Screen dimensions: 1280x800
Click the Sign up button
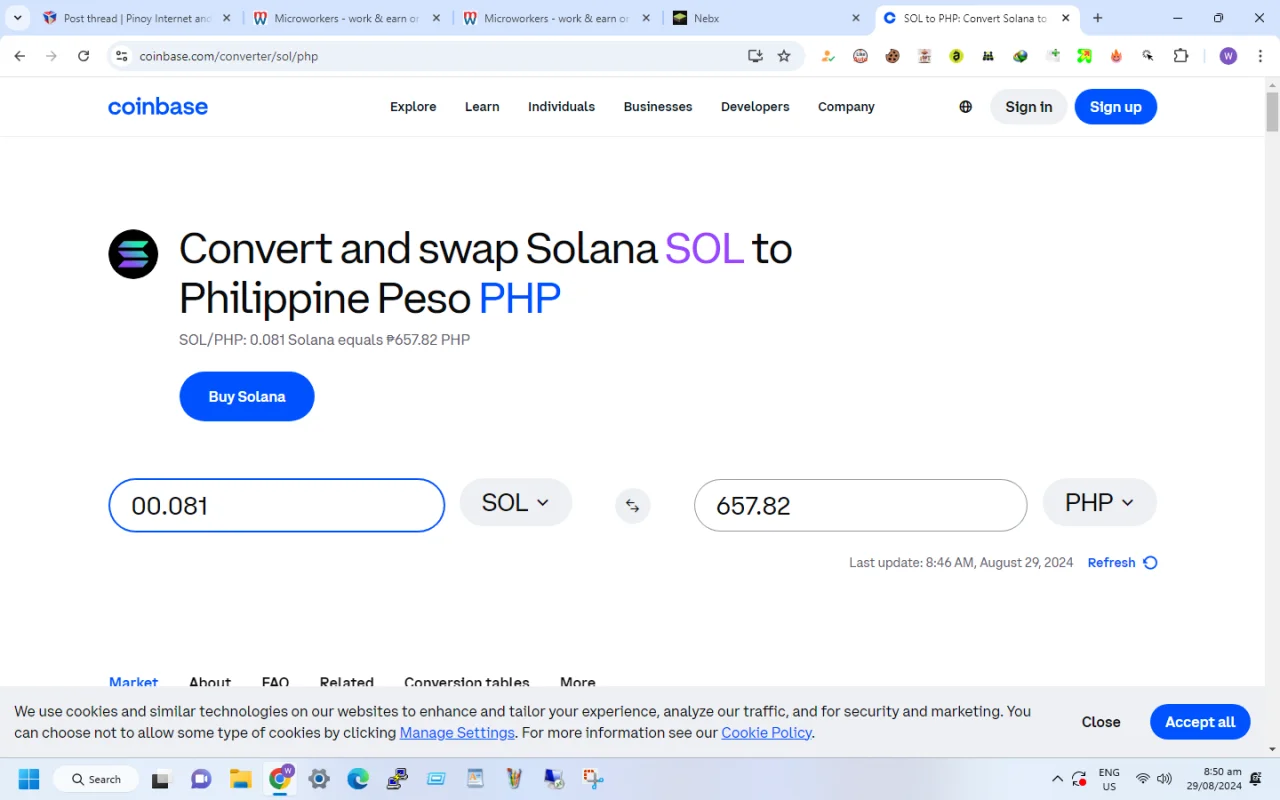1116,107
